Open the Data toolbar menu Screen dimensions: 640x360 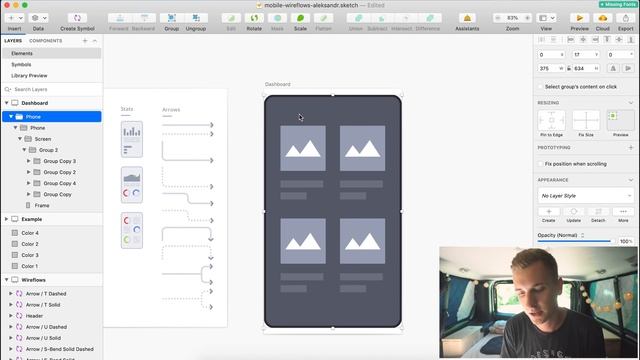tap(39, 18)
